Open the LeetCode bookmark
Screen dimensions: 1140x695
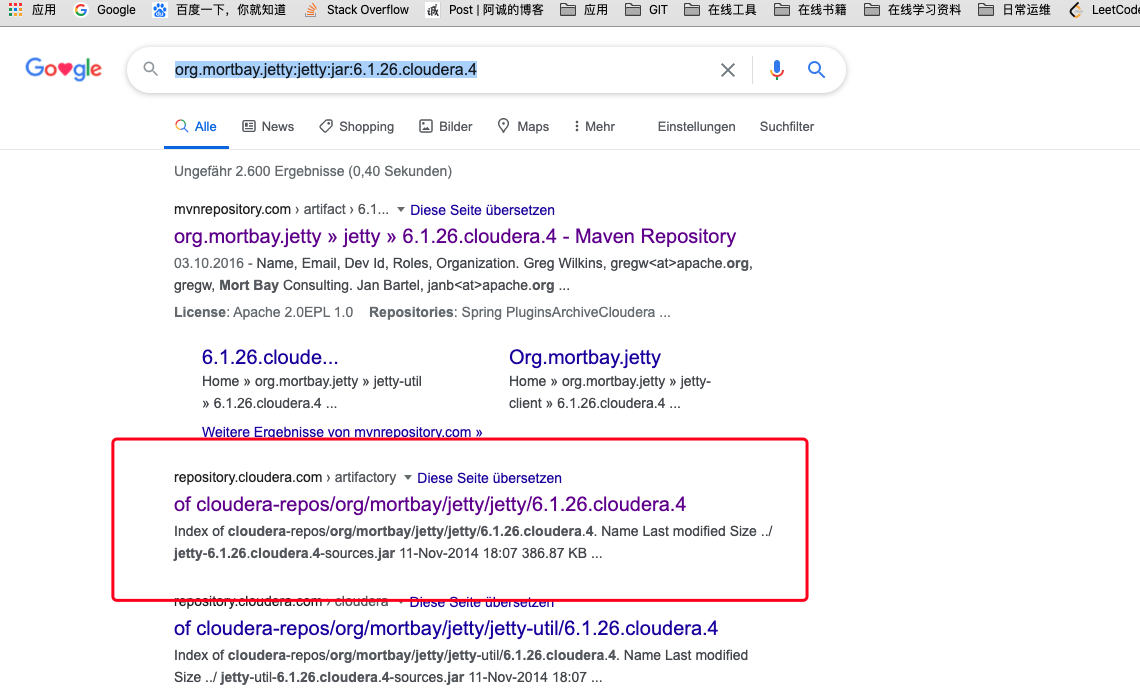point(1104,9)
